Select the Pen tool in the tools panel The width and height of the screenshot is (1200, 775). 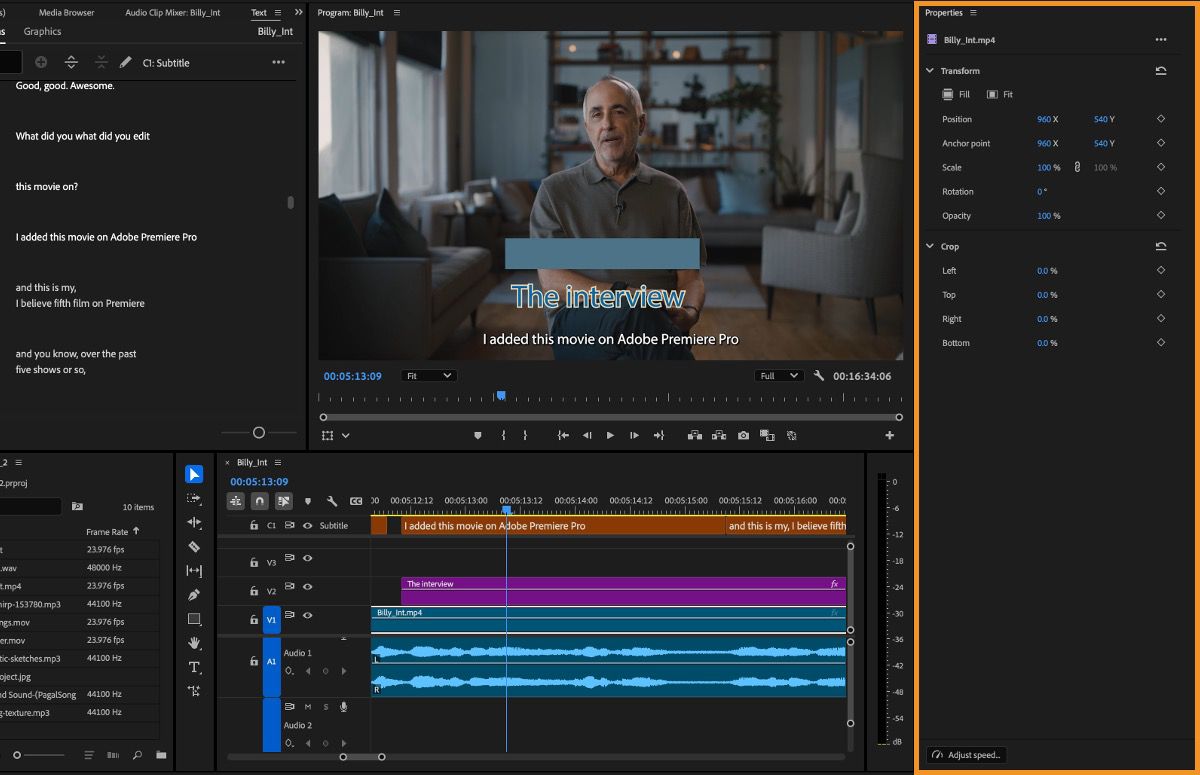click(x=194, y=594)
